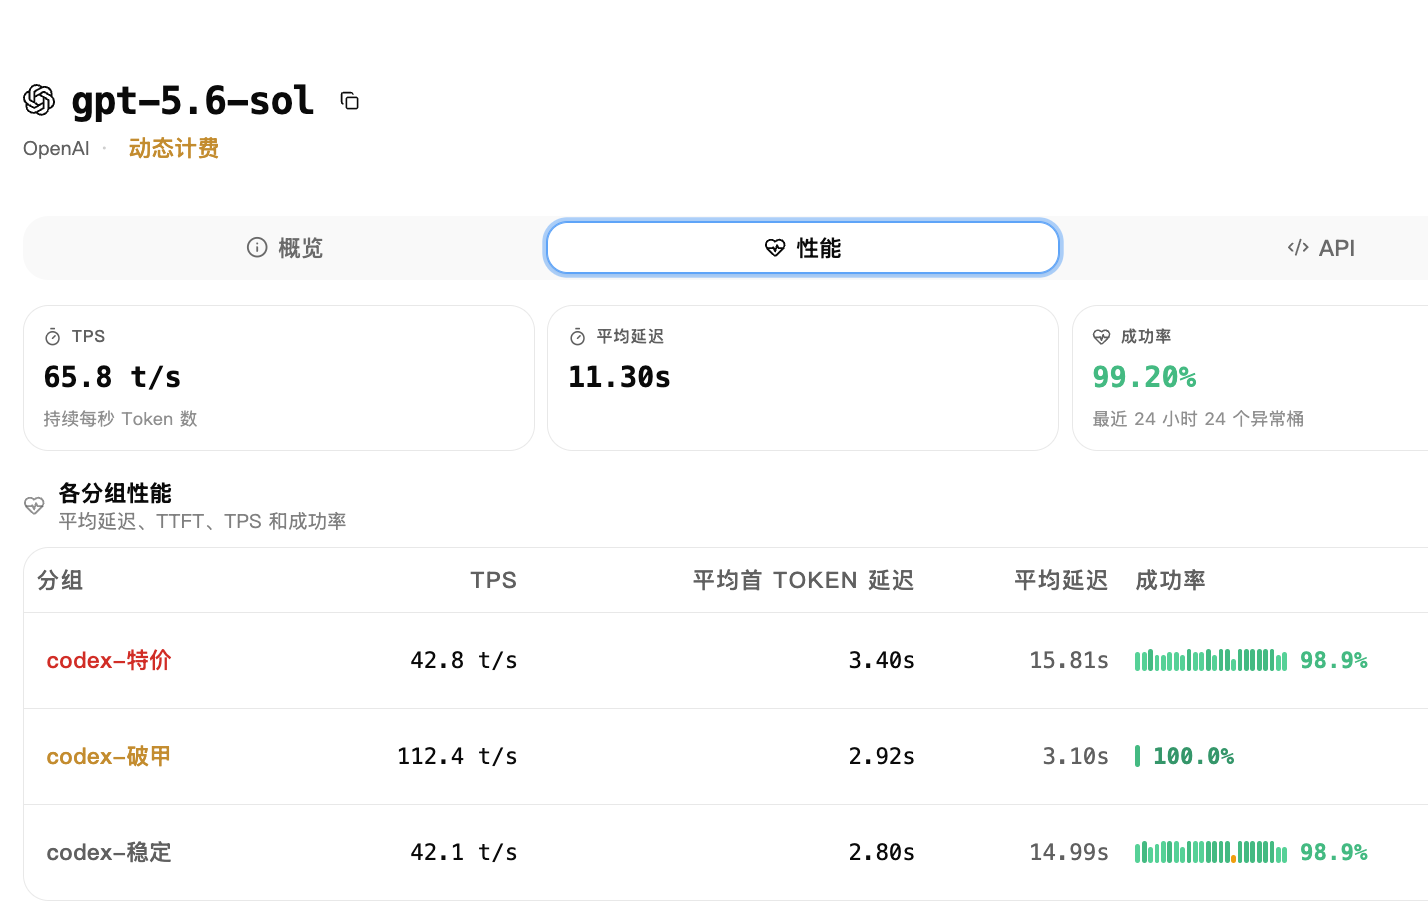
Task: Click the 平均延迟、TTFT、TPS 和成功率 subtitle
Action: tap(202, 521)
